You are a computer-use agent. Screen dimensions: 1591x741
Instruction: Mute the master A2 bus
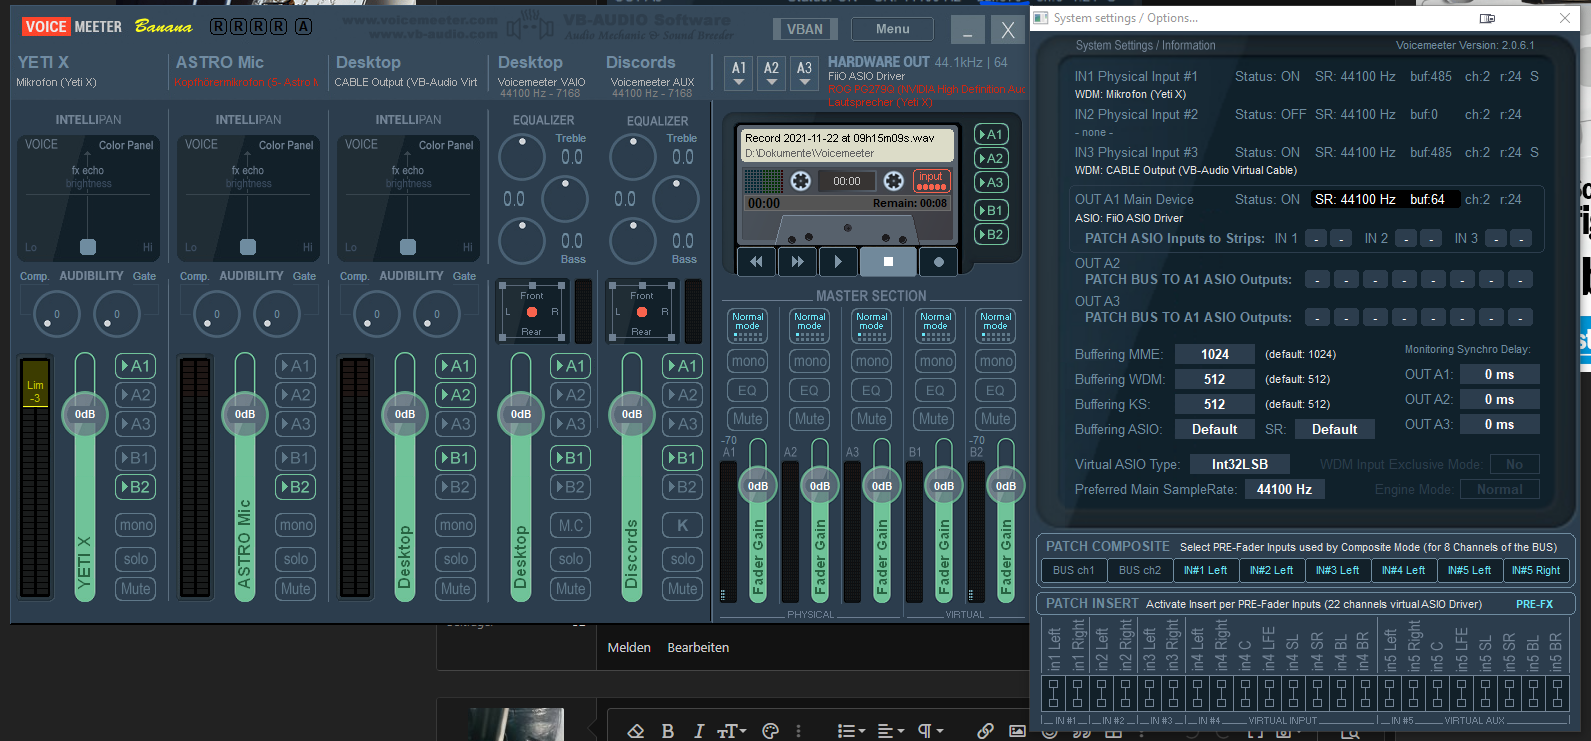coord(809,419)
